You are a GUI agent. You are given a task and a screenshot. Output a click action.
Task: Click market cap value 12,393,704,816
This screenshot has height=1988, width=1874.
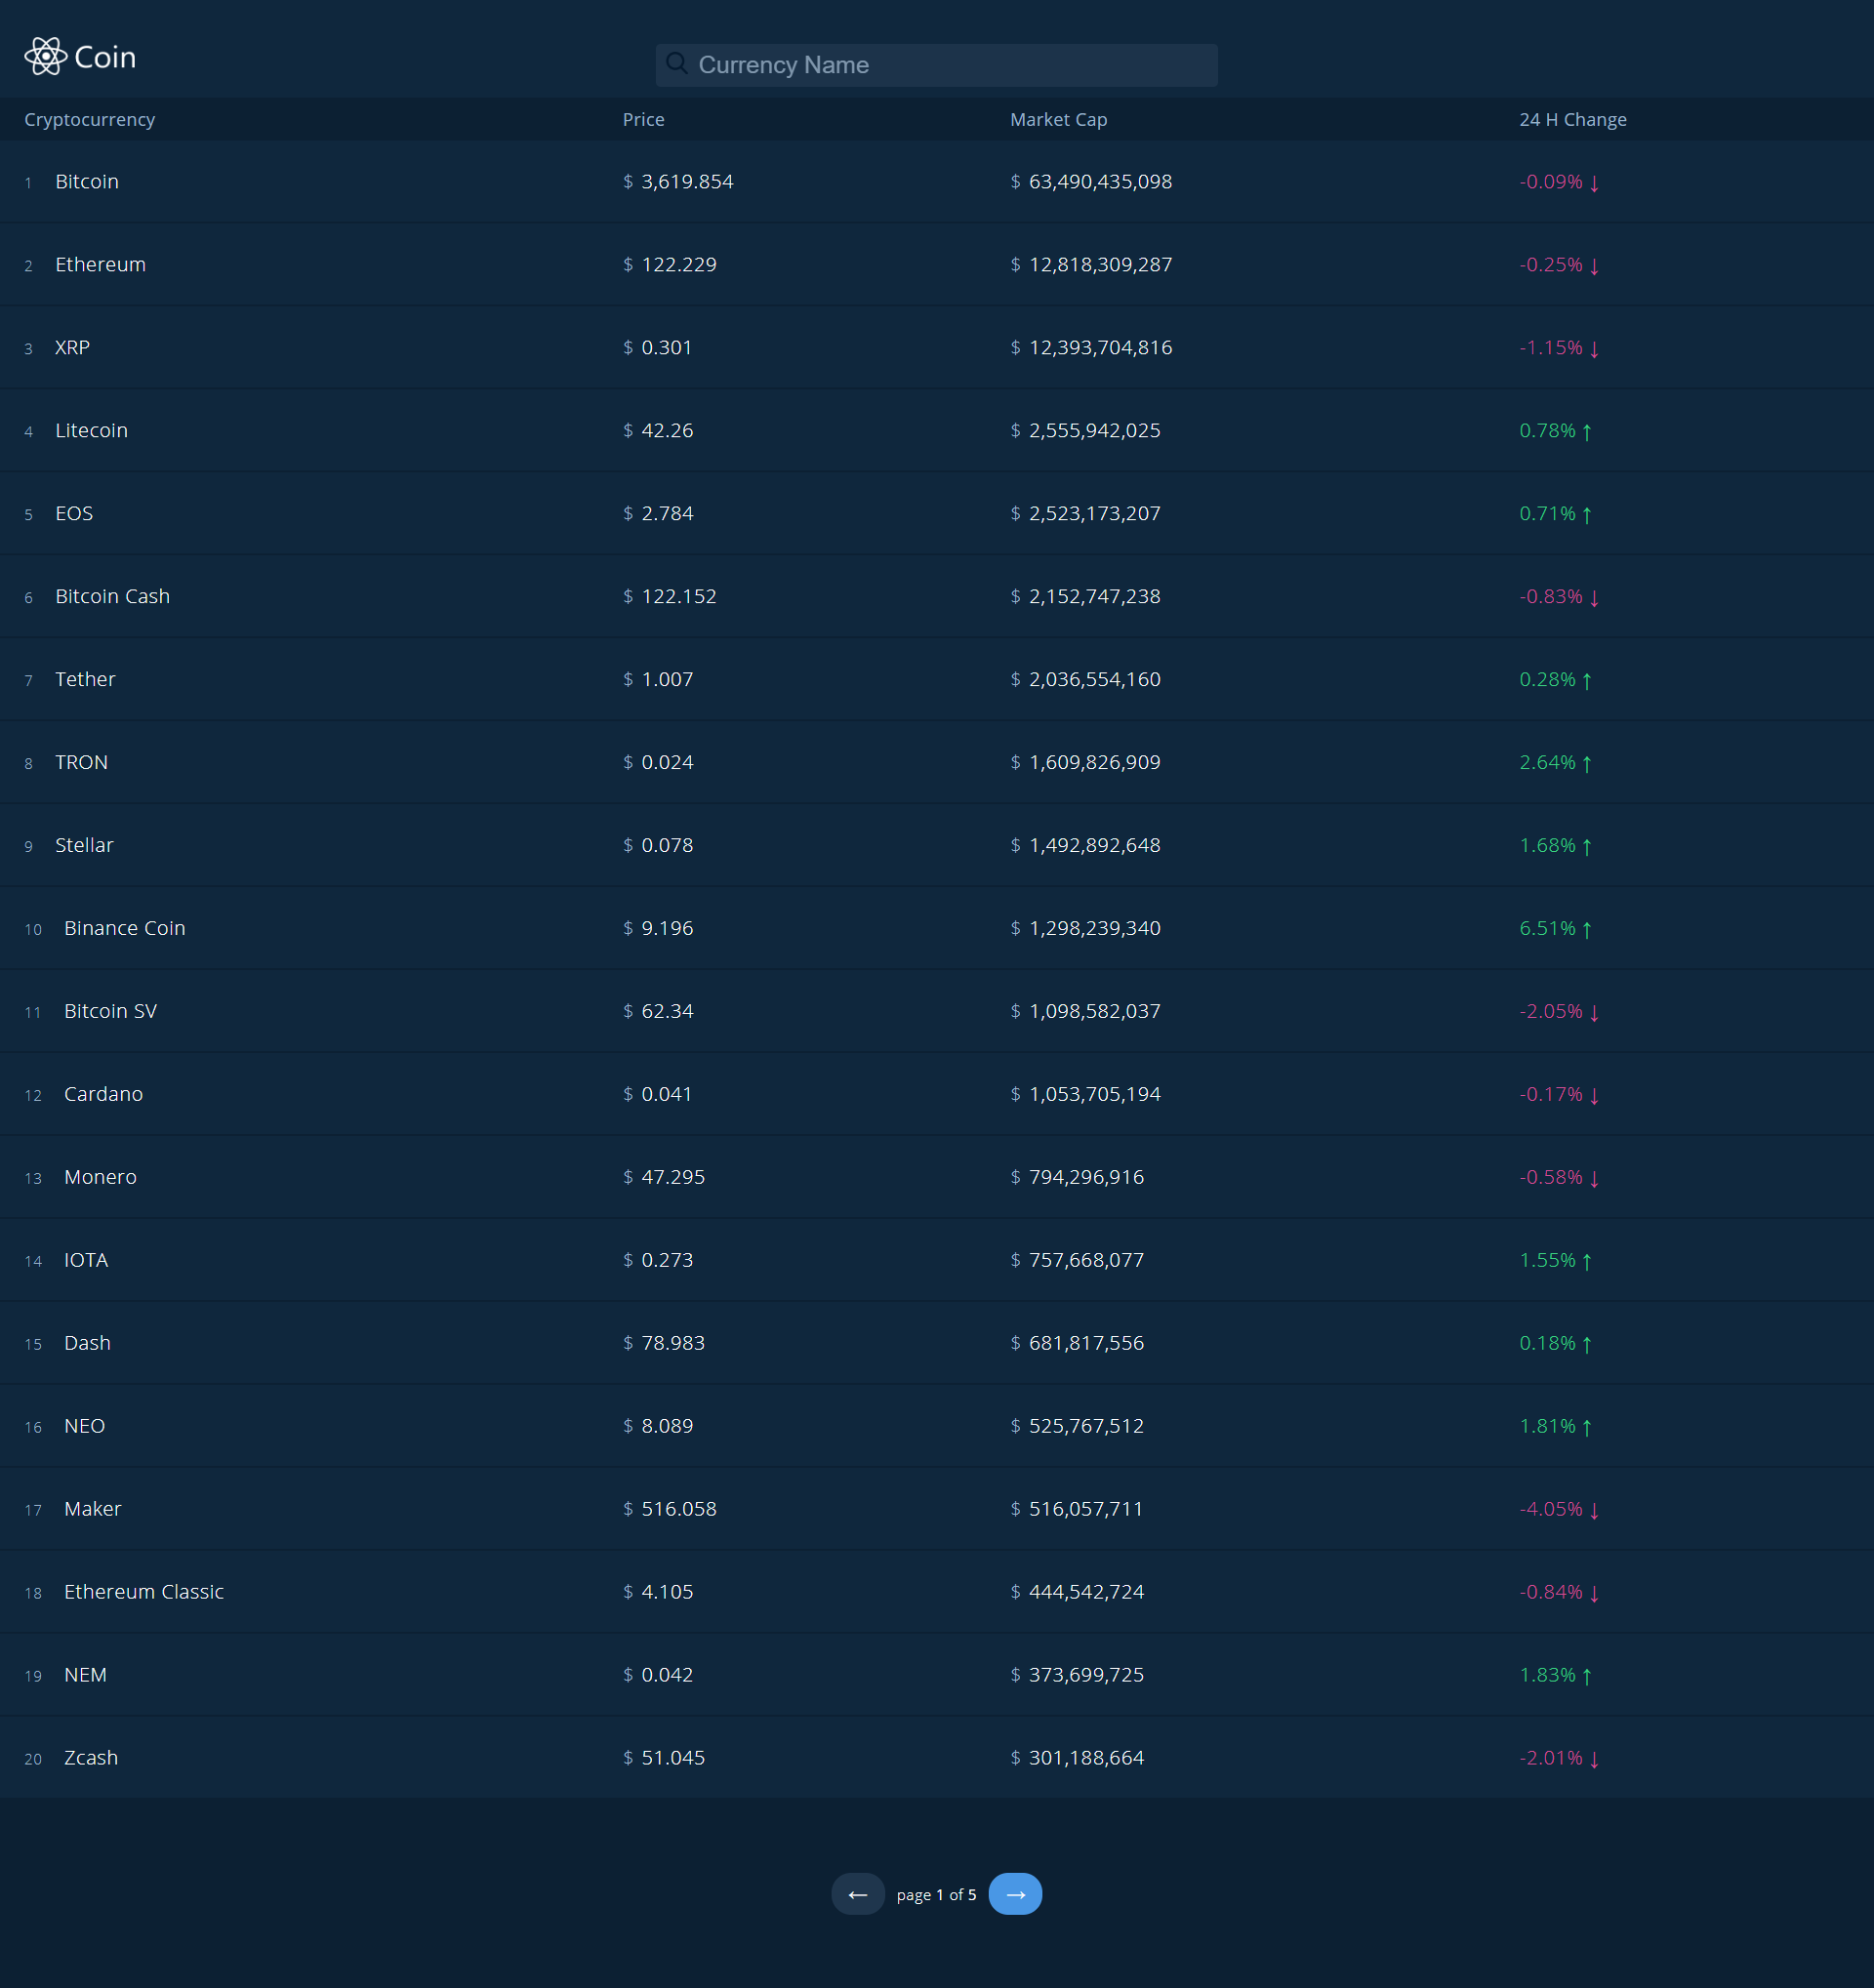click(1100, 347)
